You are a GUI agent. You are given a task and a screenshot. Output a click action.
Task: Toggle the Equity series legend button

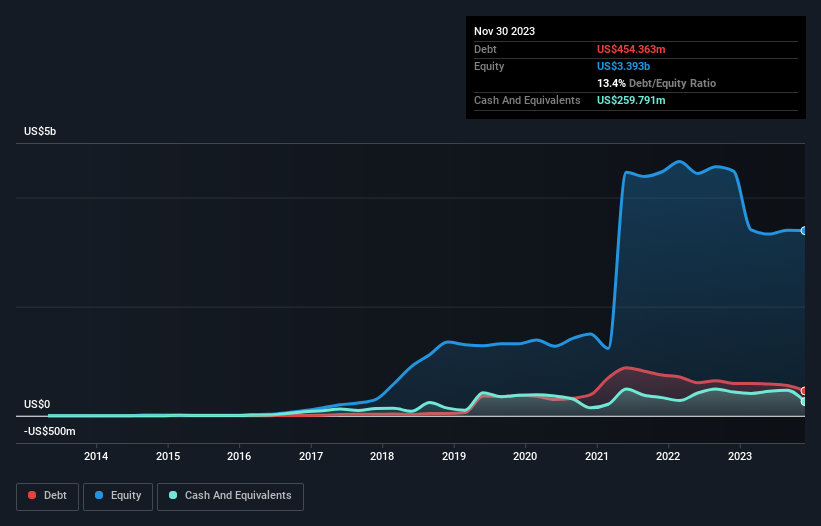click(x=118, y=496)
